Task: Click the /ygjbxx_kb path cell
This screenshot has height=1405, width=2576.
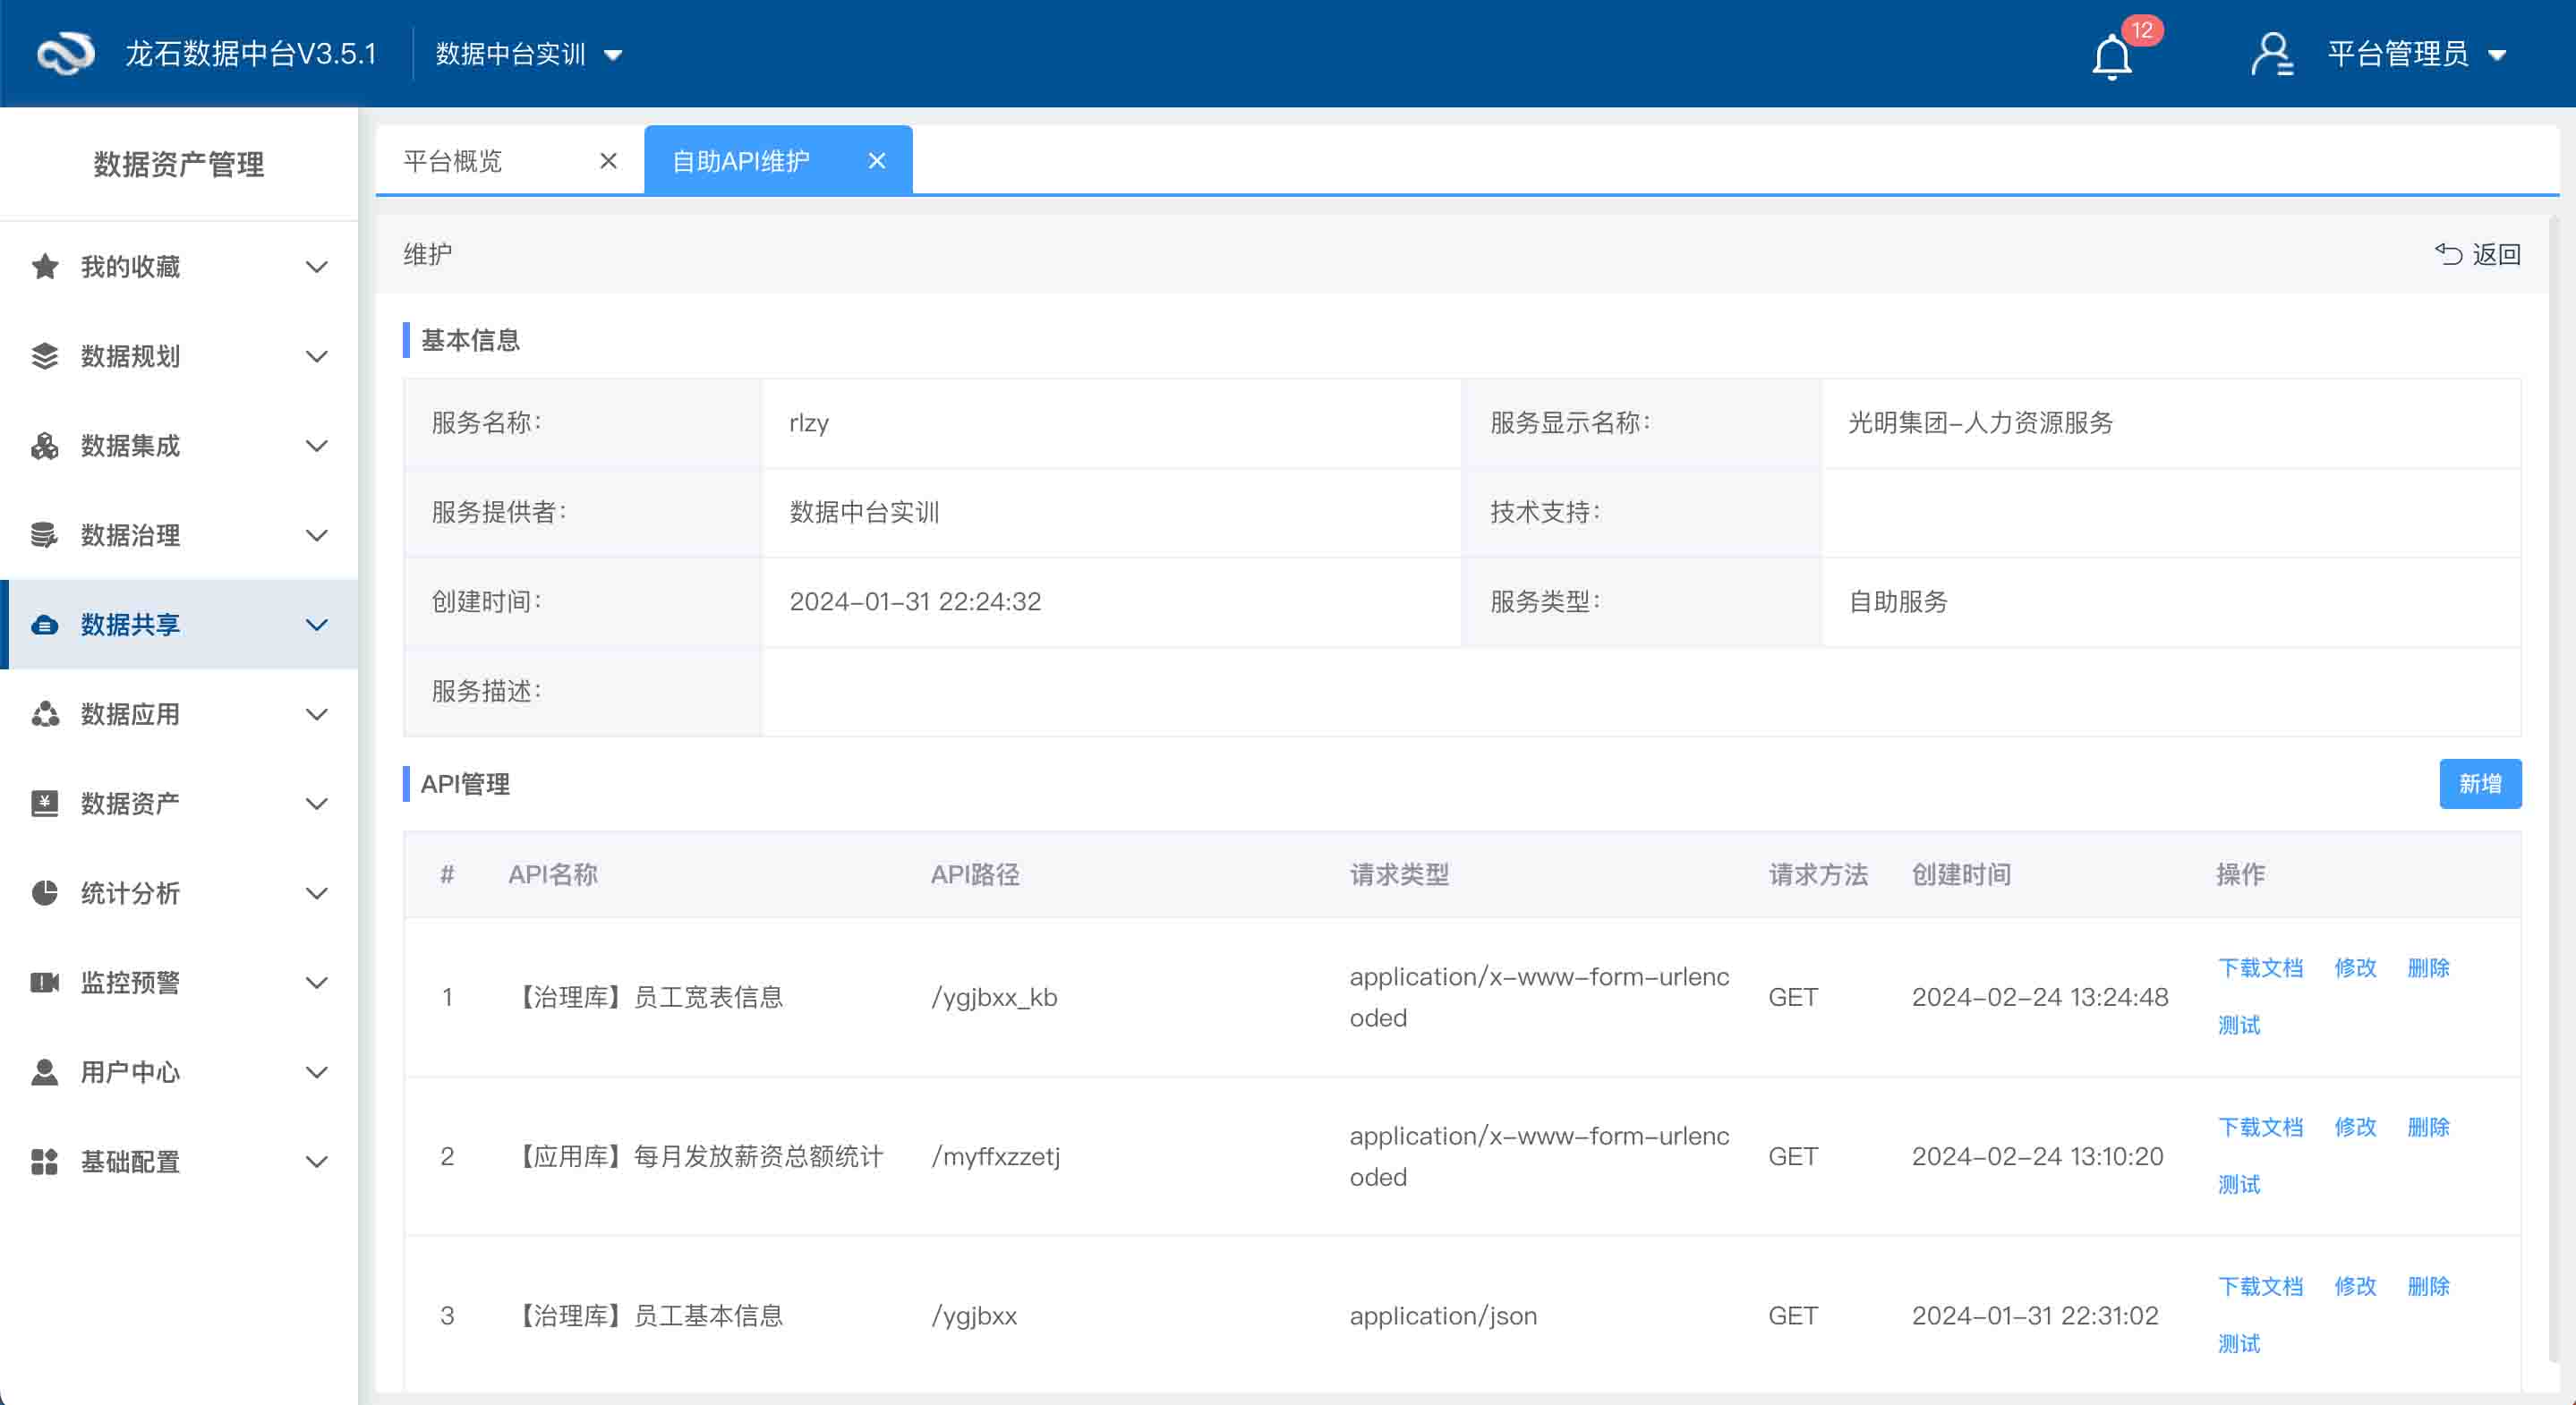Action: coord(994,998)
